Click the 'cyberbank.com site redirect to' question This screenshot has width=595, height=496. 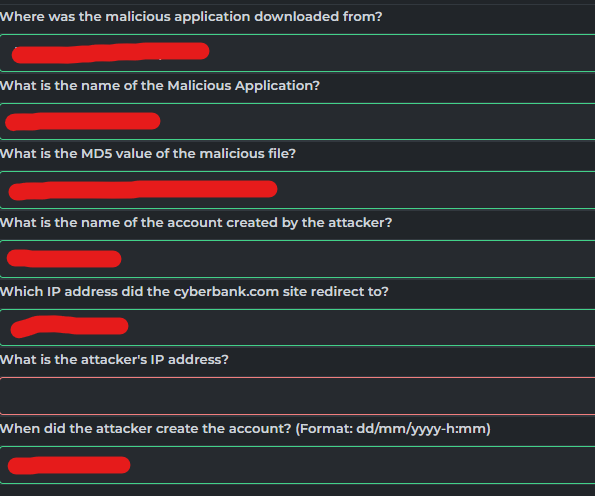[x=194, y=292]
